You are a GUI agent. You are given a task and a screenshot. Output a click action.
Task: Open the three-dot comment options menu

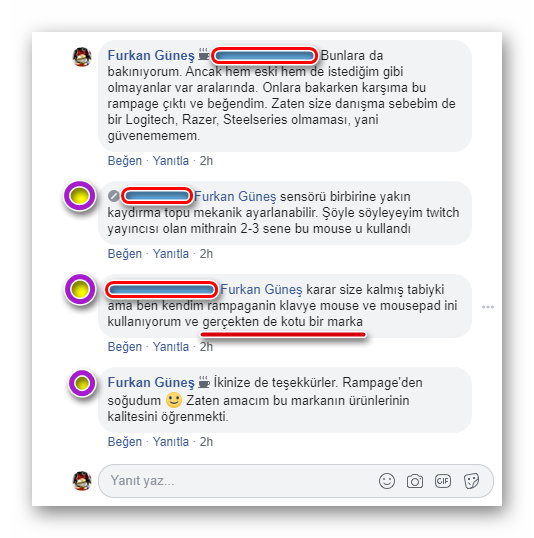[x=488, y=307]
